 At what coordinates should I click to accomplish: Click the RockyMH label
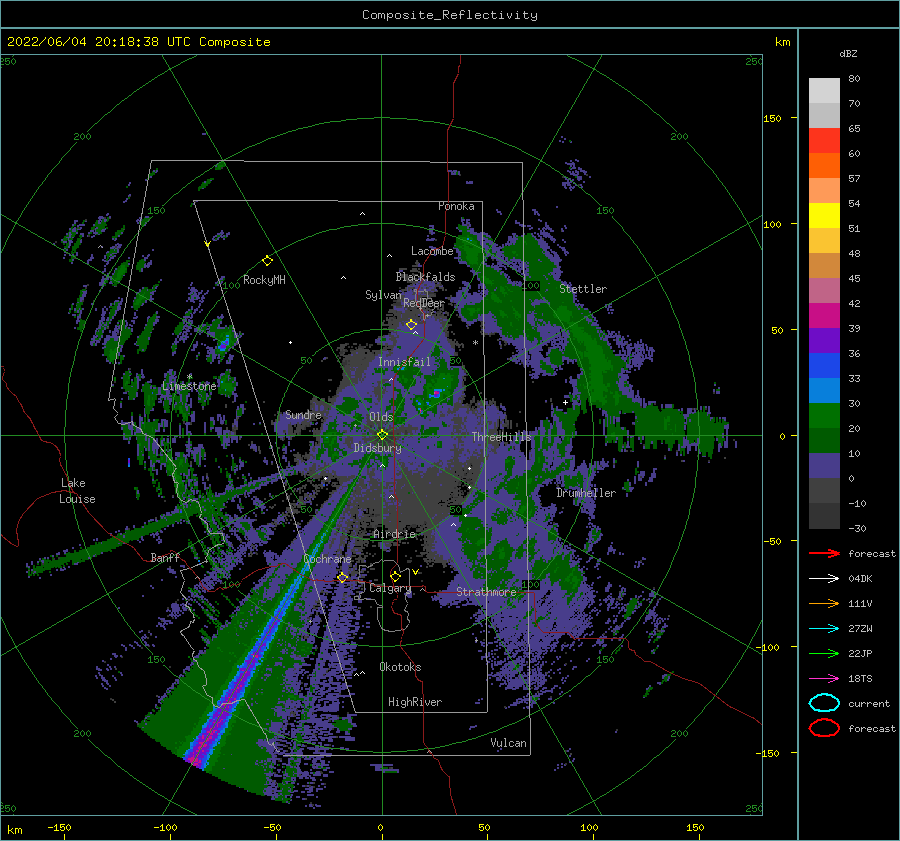pyautogui.click(x=264, y=280)
